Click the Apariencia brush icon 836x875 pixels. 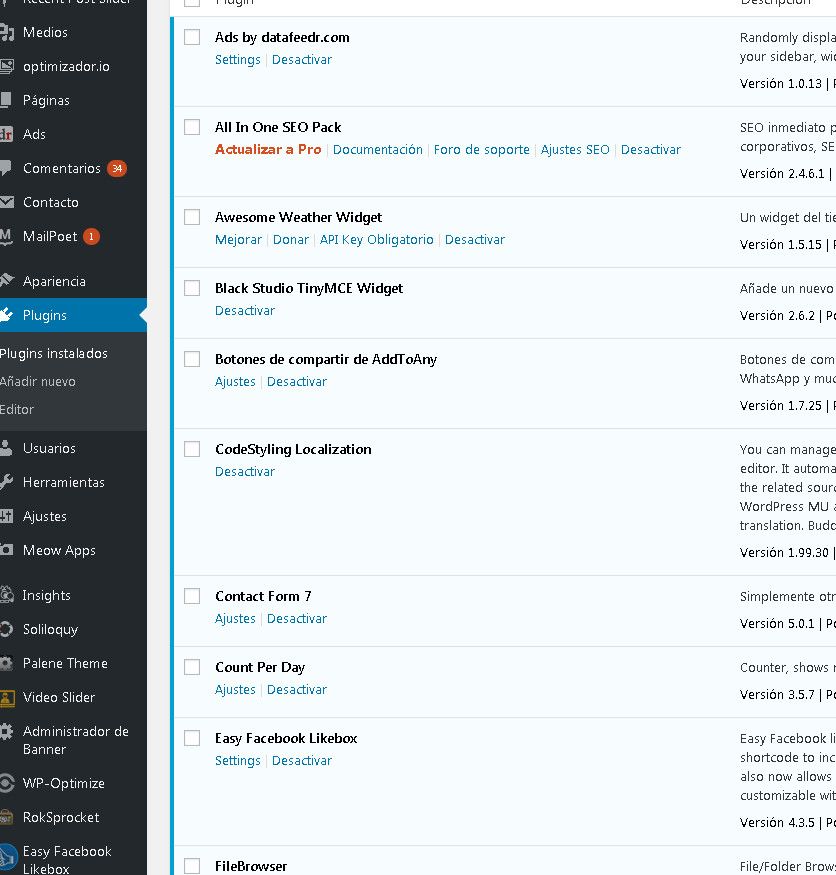click(x=7, y=281)
